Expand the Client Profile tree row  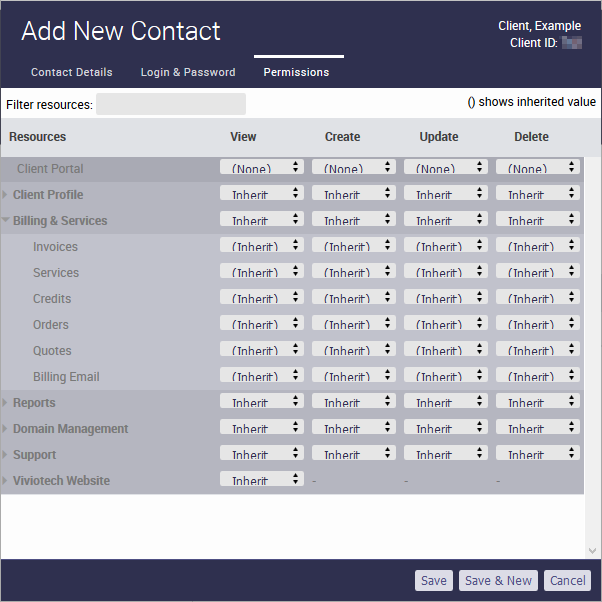pos(5,195)
